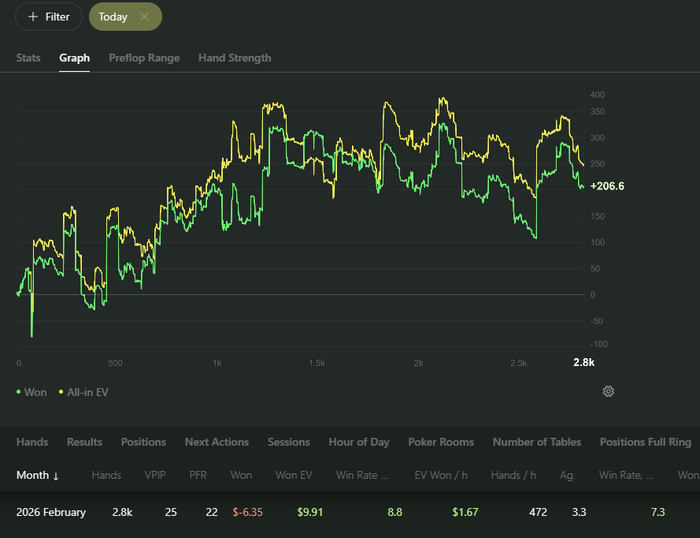Toggle the All-in EV legend series
700x538 pixels.
[x=83, y=392]
